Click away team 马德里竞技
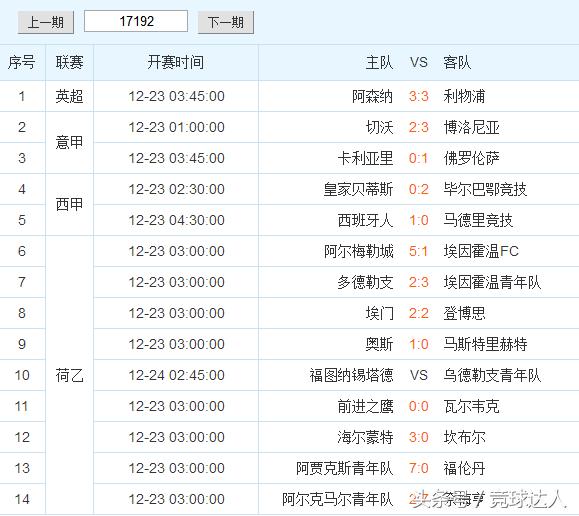This screenshot has height=516, width=579. [478, 221]
